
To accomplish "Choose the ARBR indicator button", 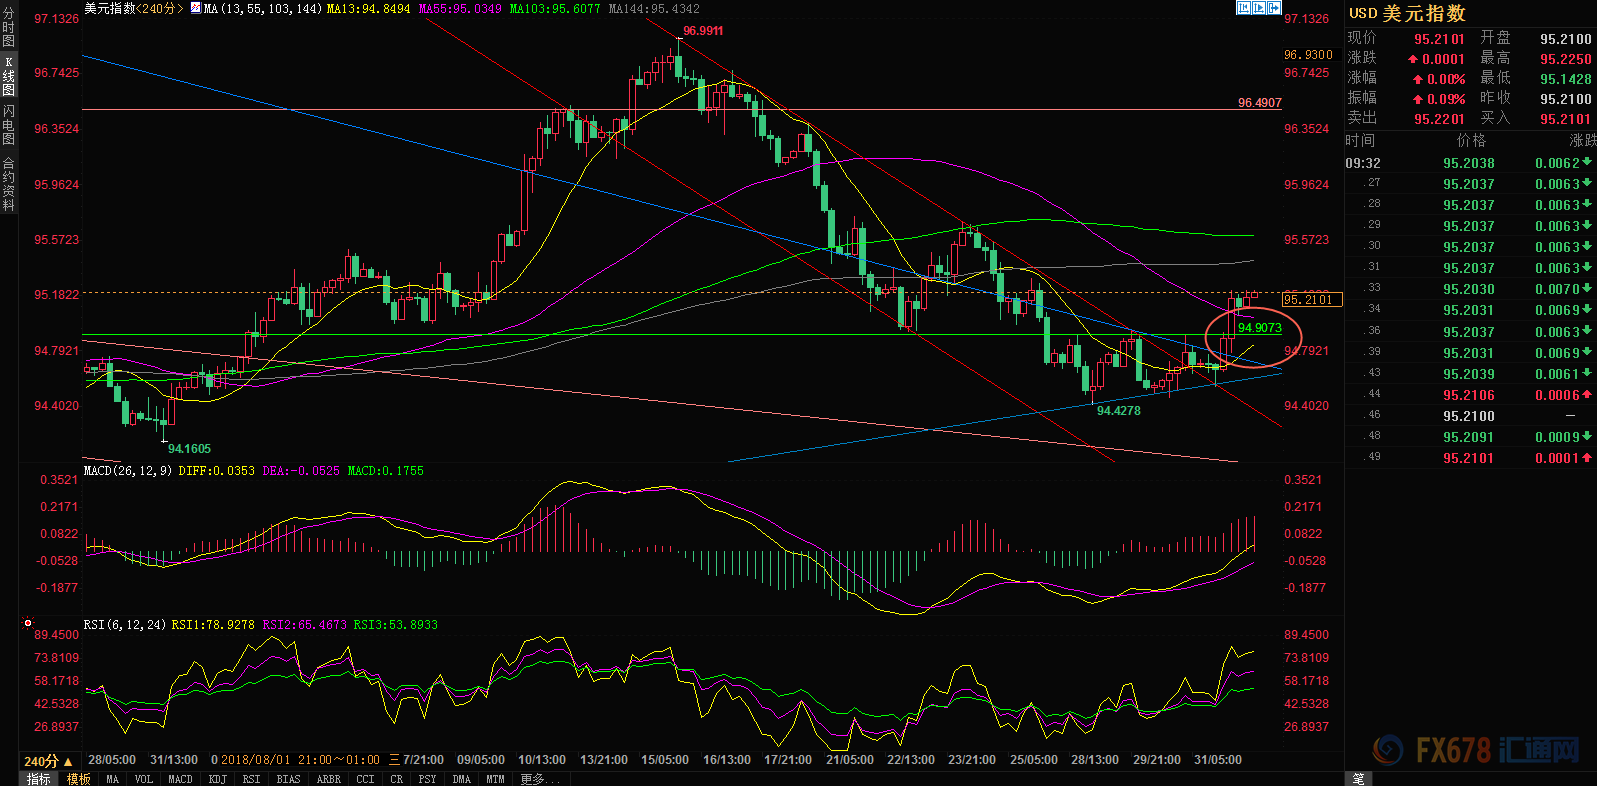I will [x=328, y=779].
